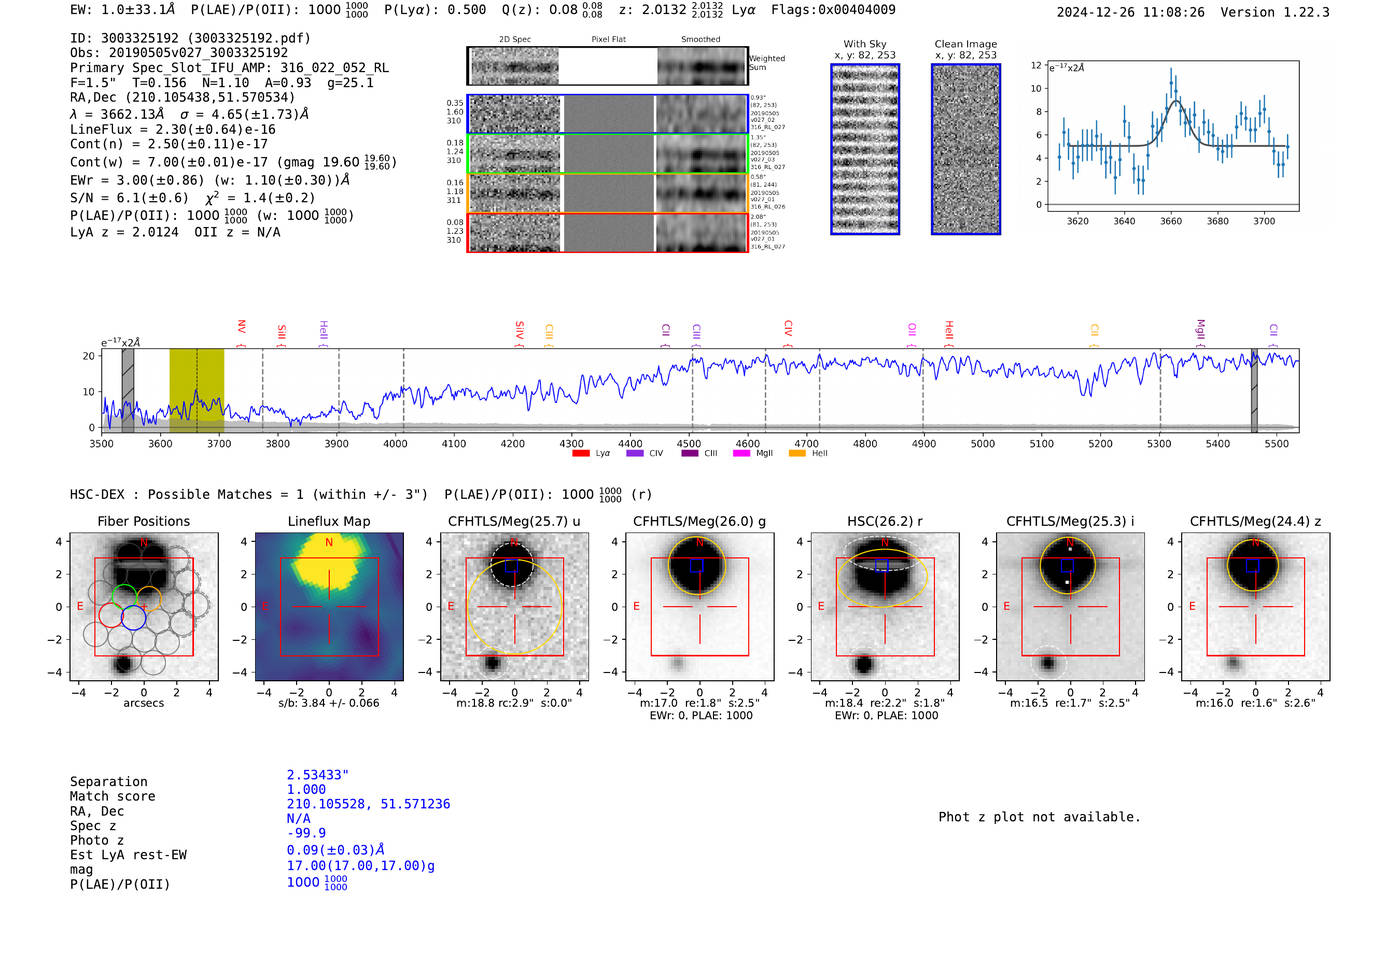Click the Primary Spec_Slot_IFU_AMP line
The image size is (1400, 953).
click(229, 68)
